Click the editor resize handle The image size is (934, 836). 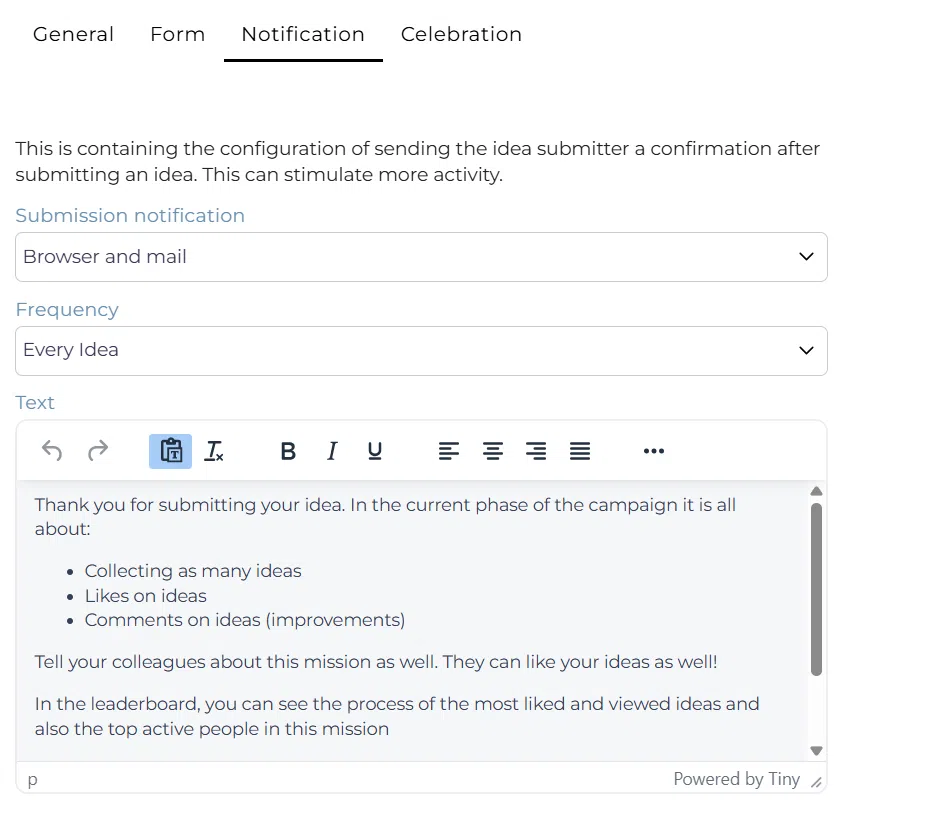816,782
